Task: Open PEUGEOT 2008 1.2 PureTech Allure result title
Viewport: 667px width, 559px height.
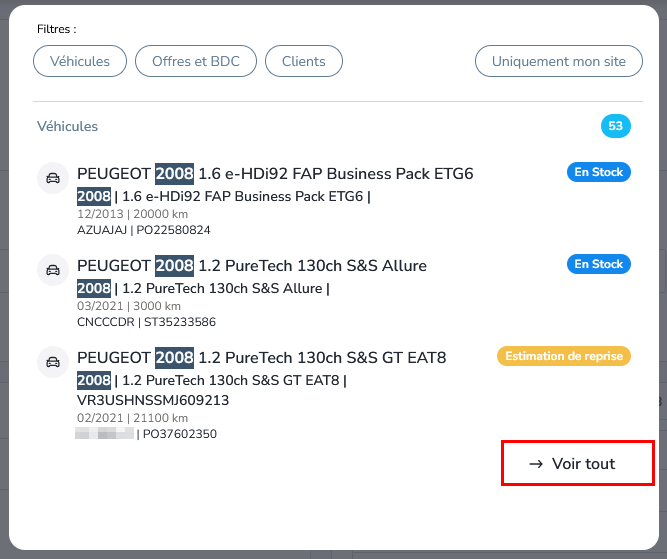Action: (x=252, y=265)
